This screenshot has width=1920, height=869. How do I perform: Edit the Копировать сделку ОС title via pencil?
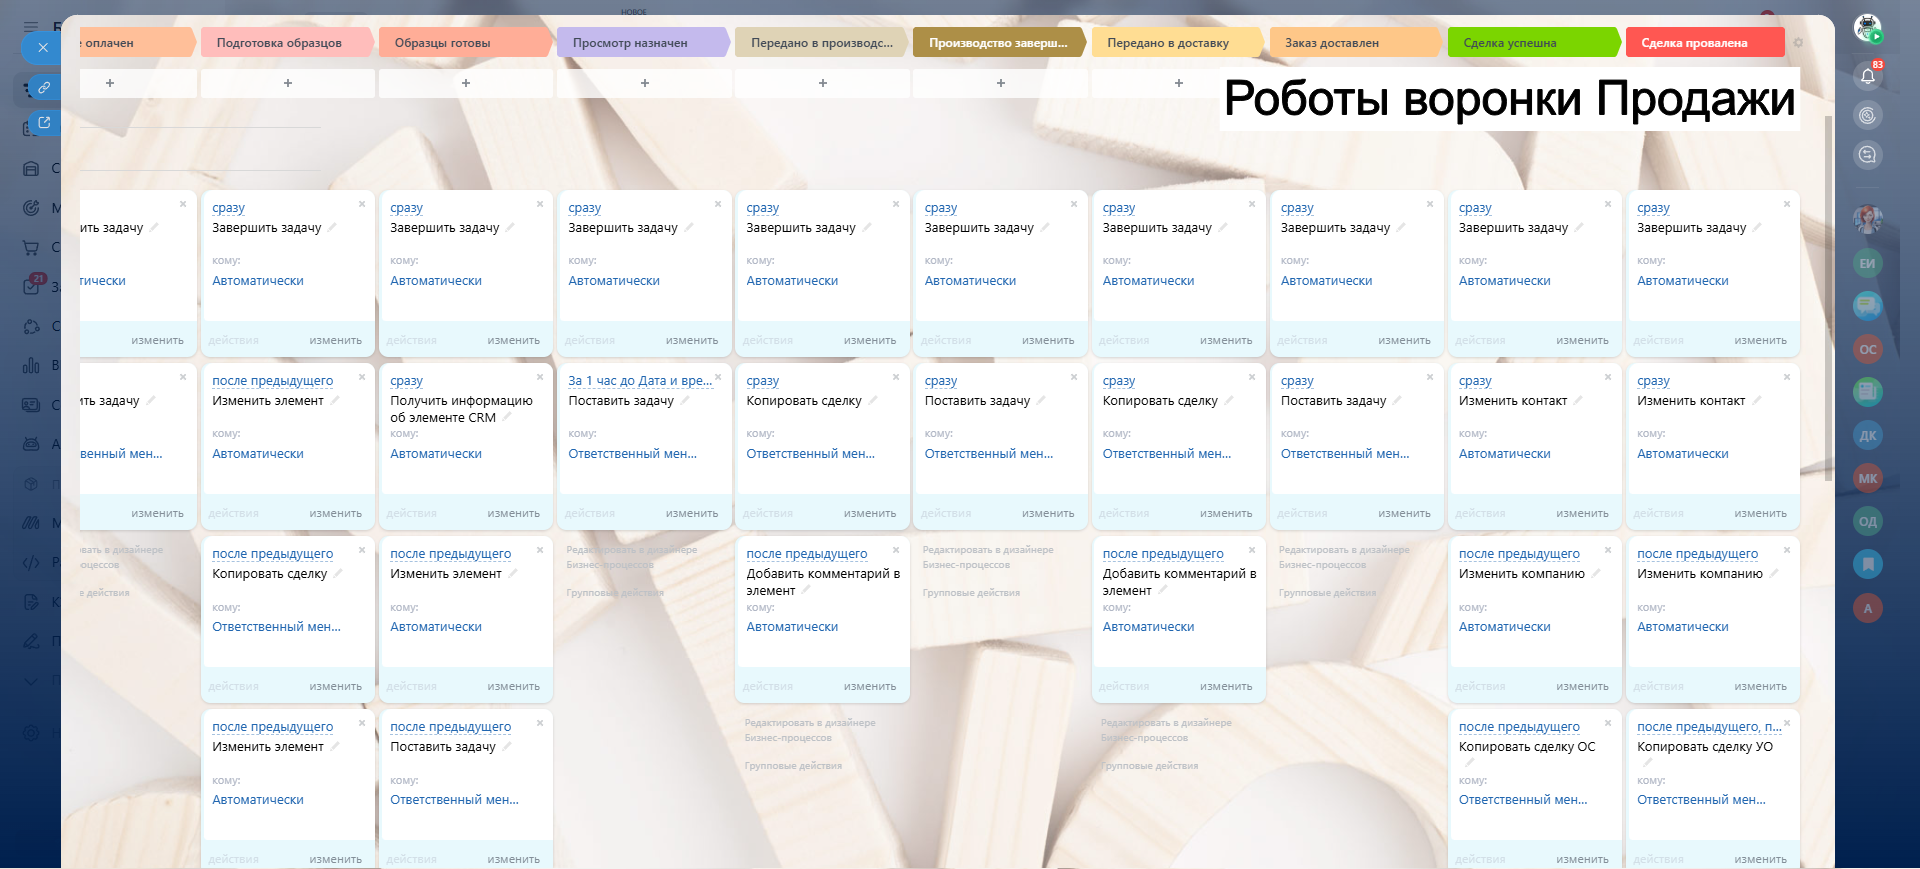point(1470,762)
